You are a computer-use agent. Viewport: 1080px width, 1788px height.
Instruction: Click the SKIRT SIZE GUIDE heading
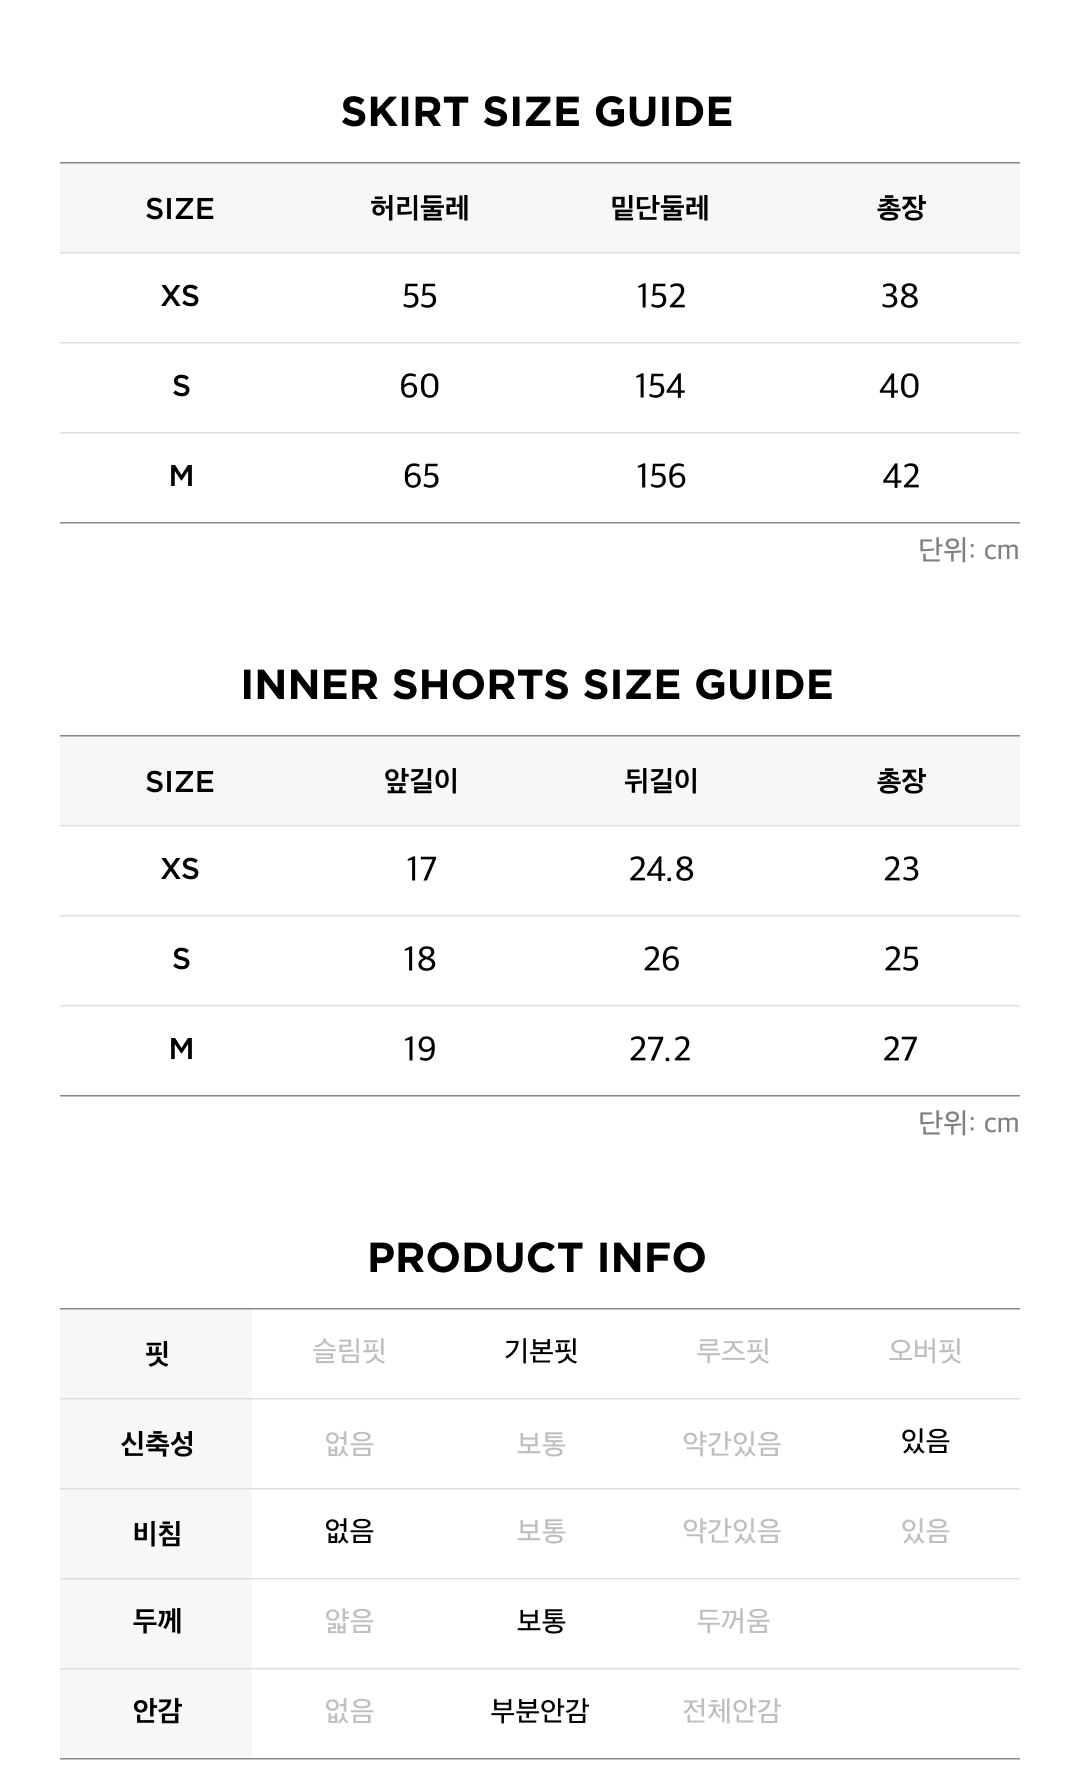[537, 112]
